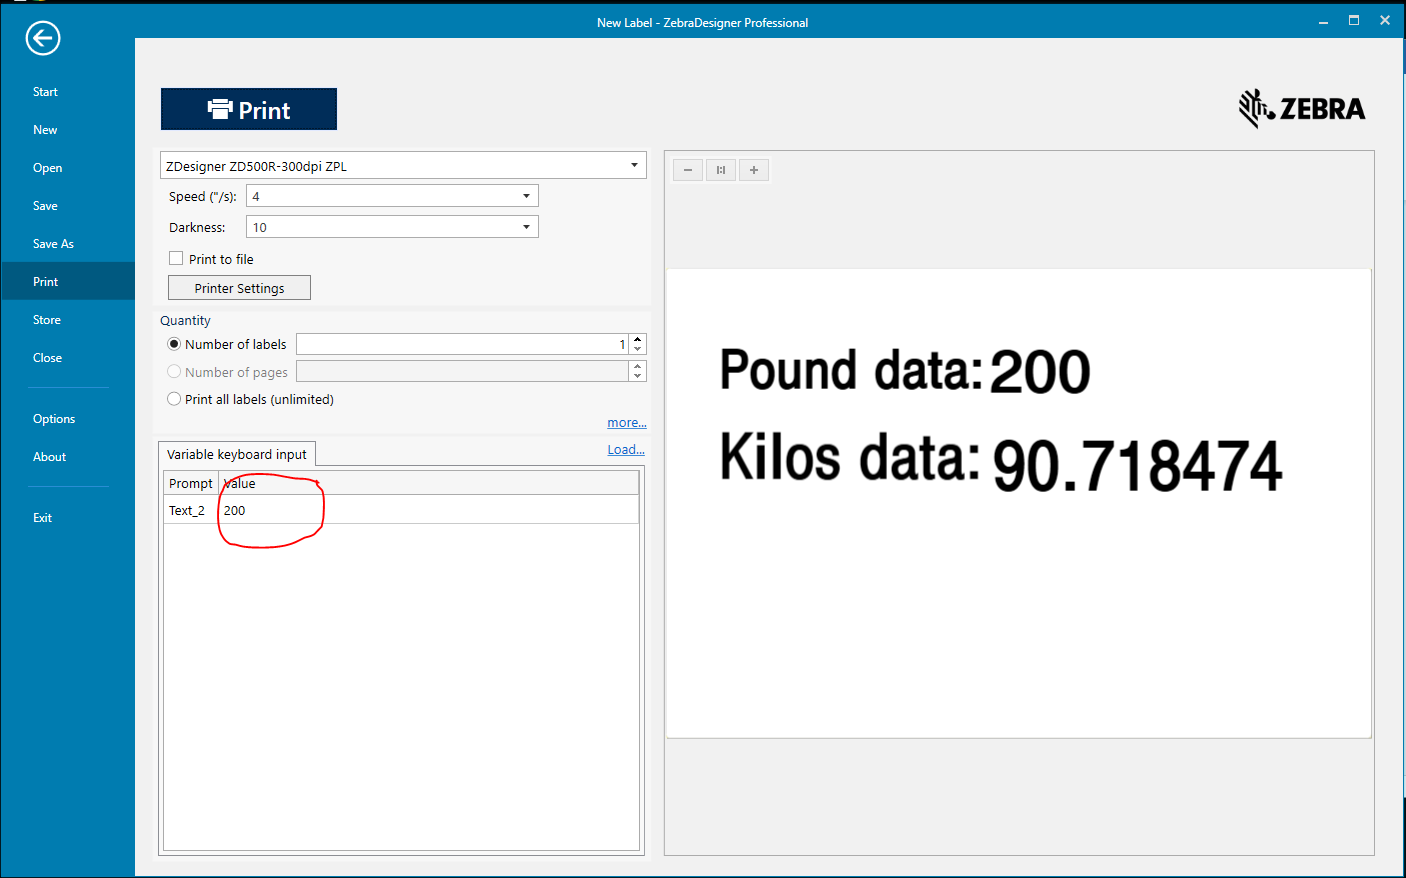The height and width of the screenshot is (878, 1406).
Task: Expand the Darkness dropdown
Action: (526, 228)
